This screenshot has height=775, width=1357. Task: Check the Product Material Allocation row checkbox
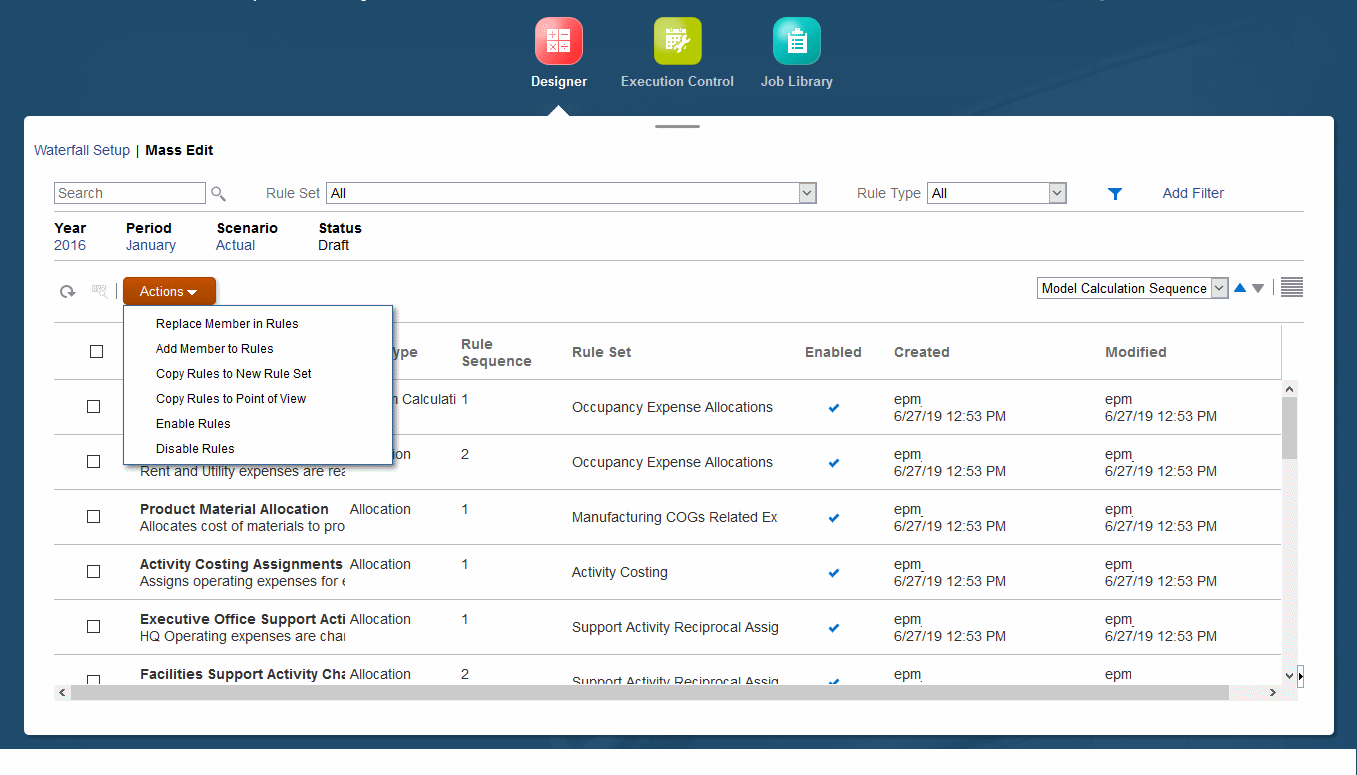[93, 517]
